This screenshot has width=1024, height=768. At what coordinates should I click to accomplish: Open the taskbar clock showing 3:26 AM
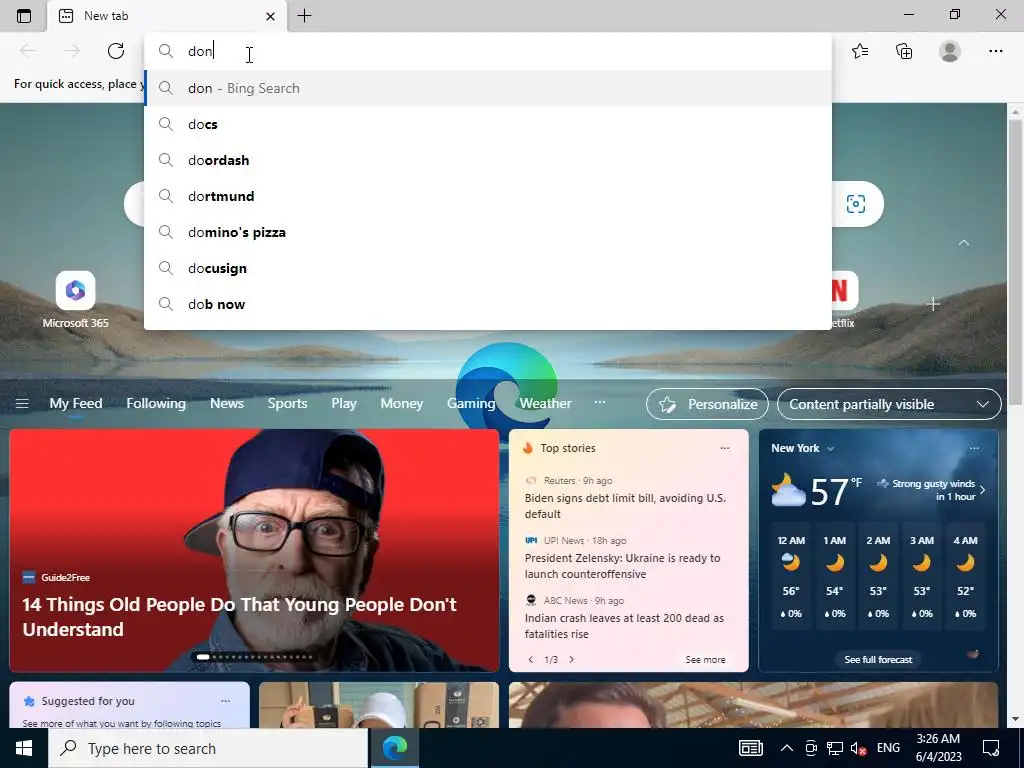[938, 748]
